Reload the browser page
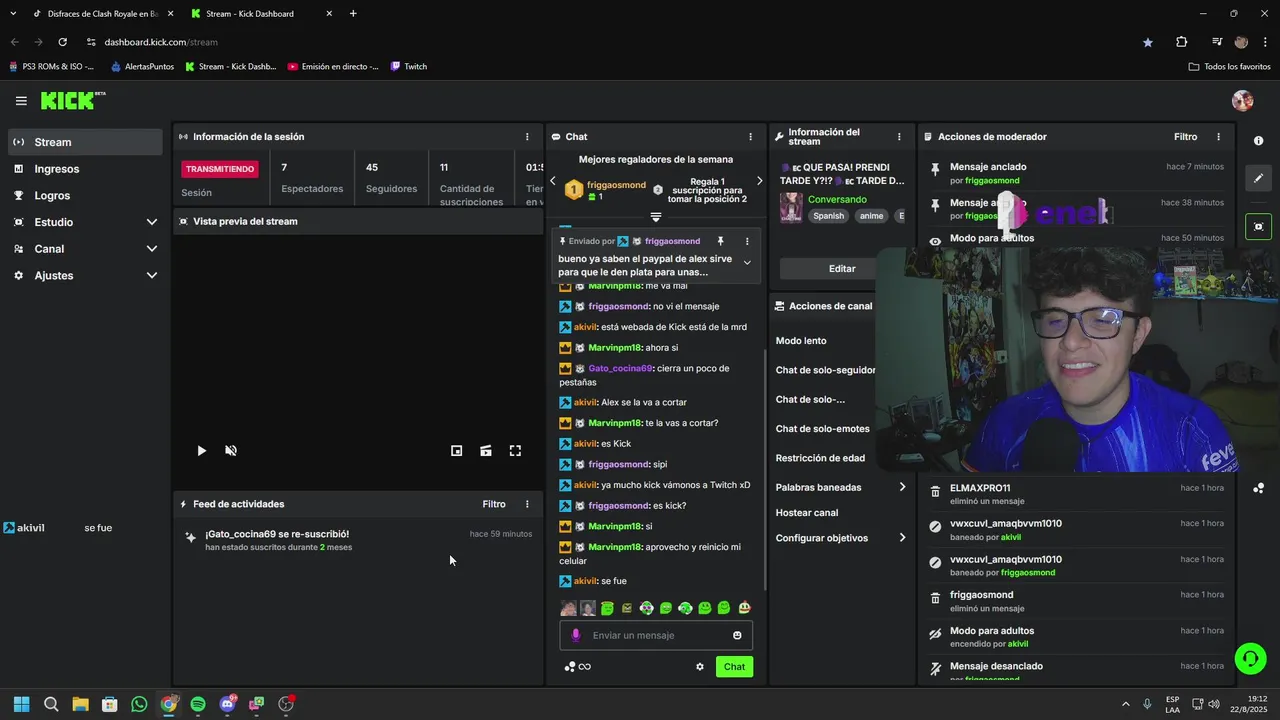This screenshot has width=1280, height=720. pyautogui.click(x=62, y=42)
